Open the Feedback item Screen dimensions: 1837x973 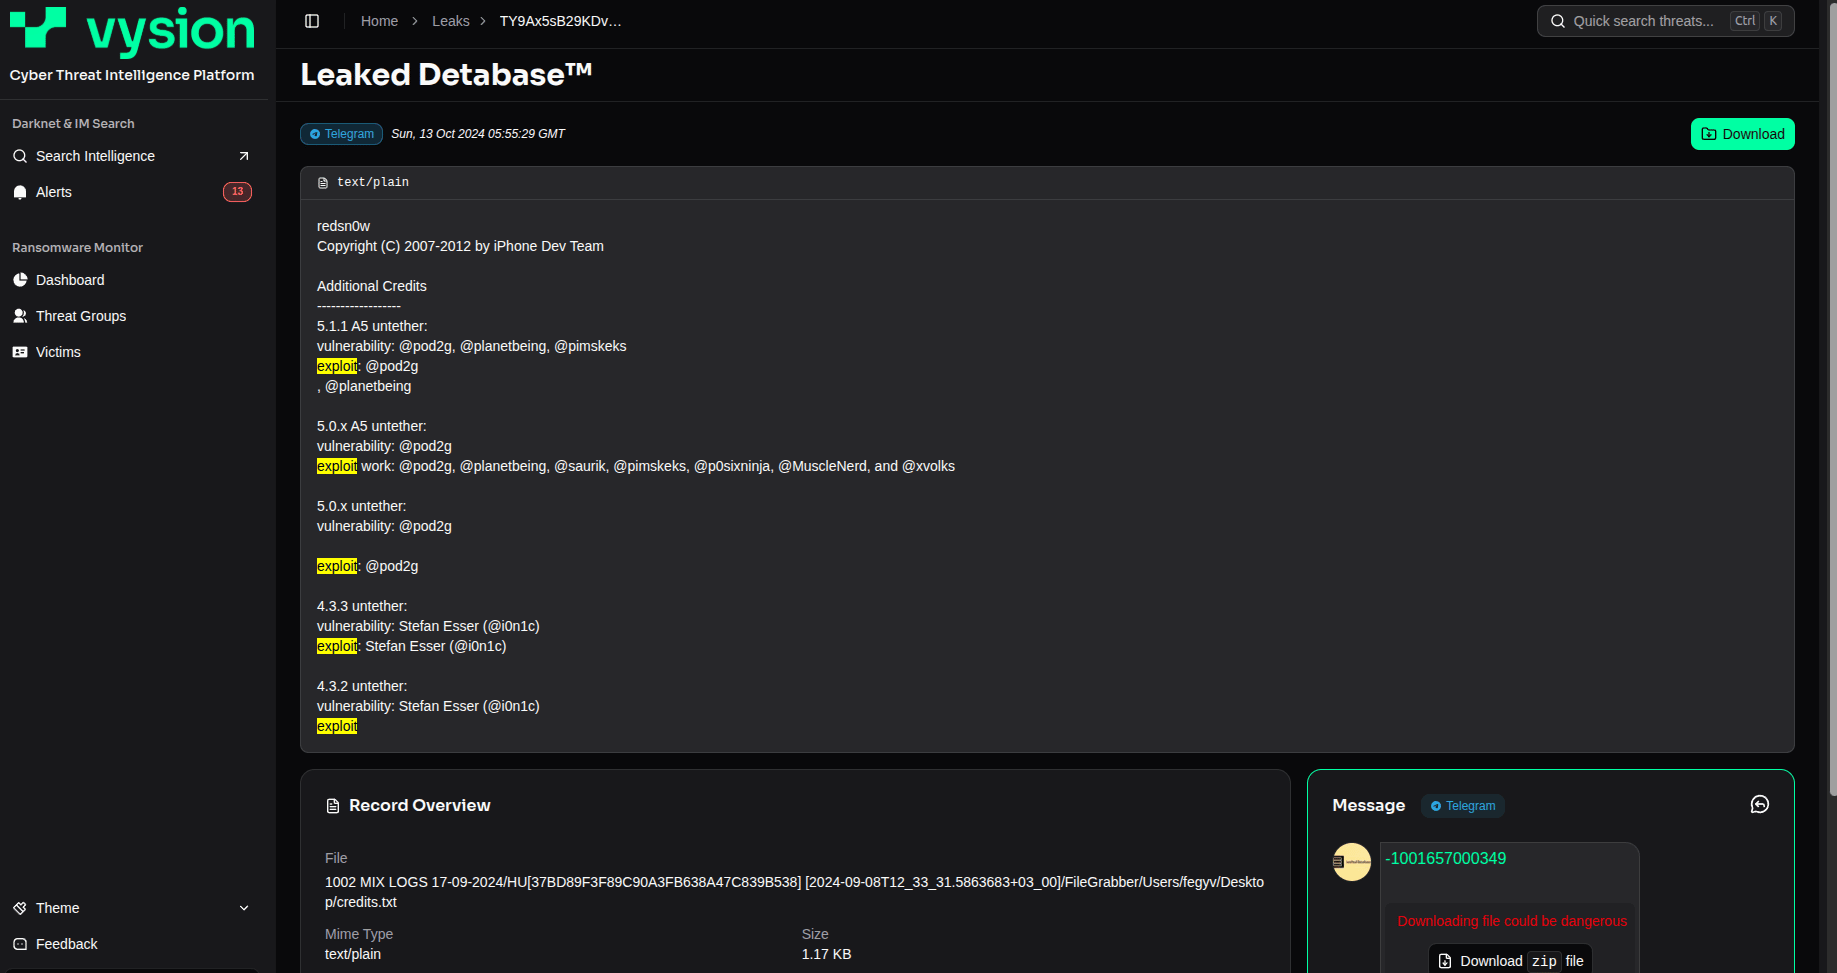tap(132, 944)
